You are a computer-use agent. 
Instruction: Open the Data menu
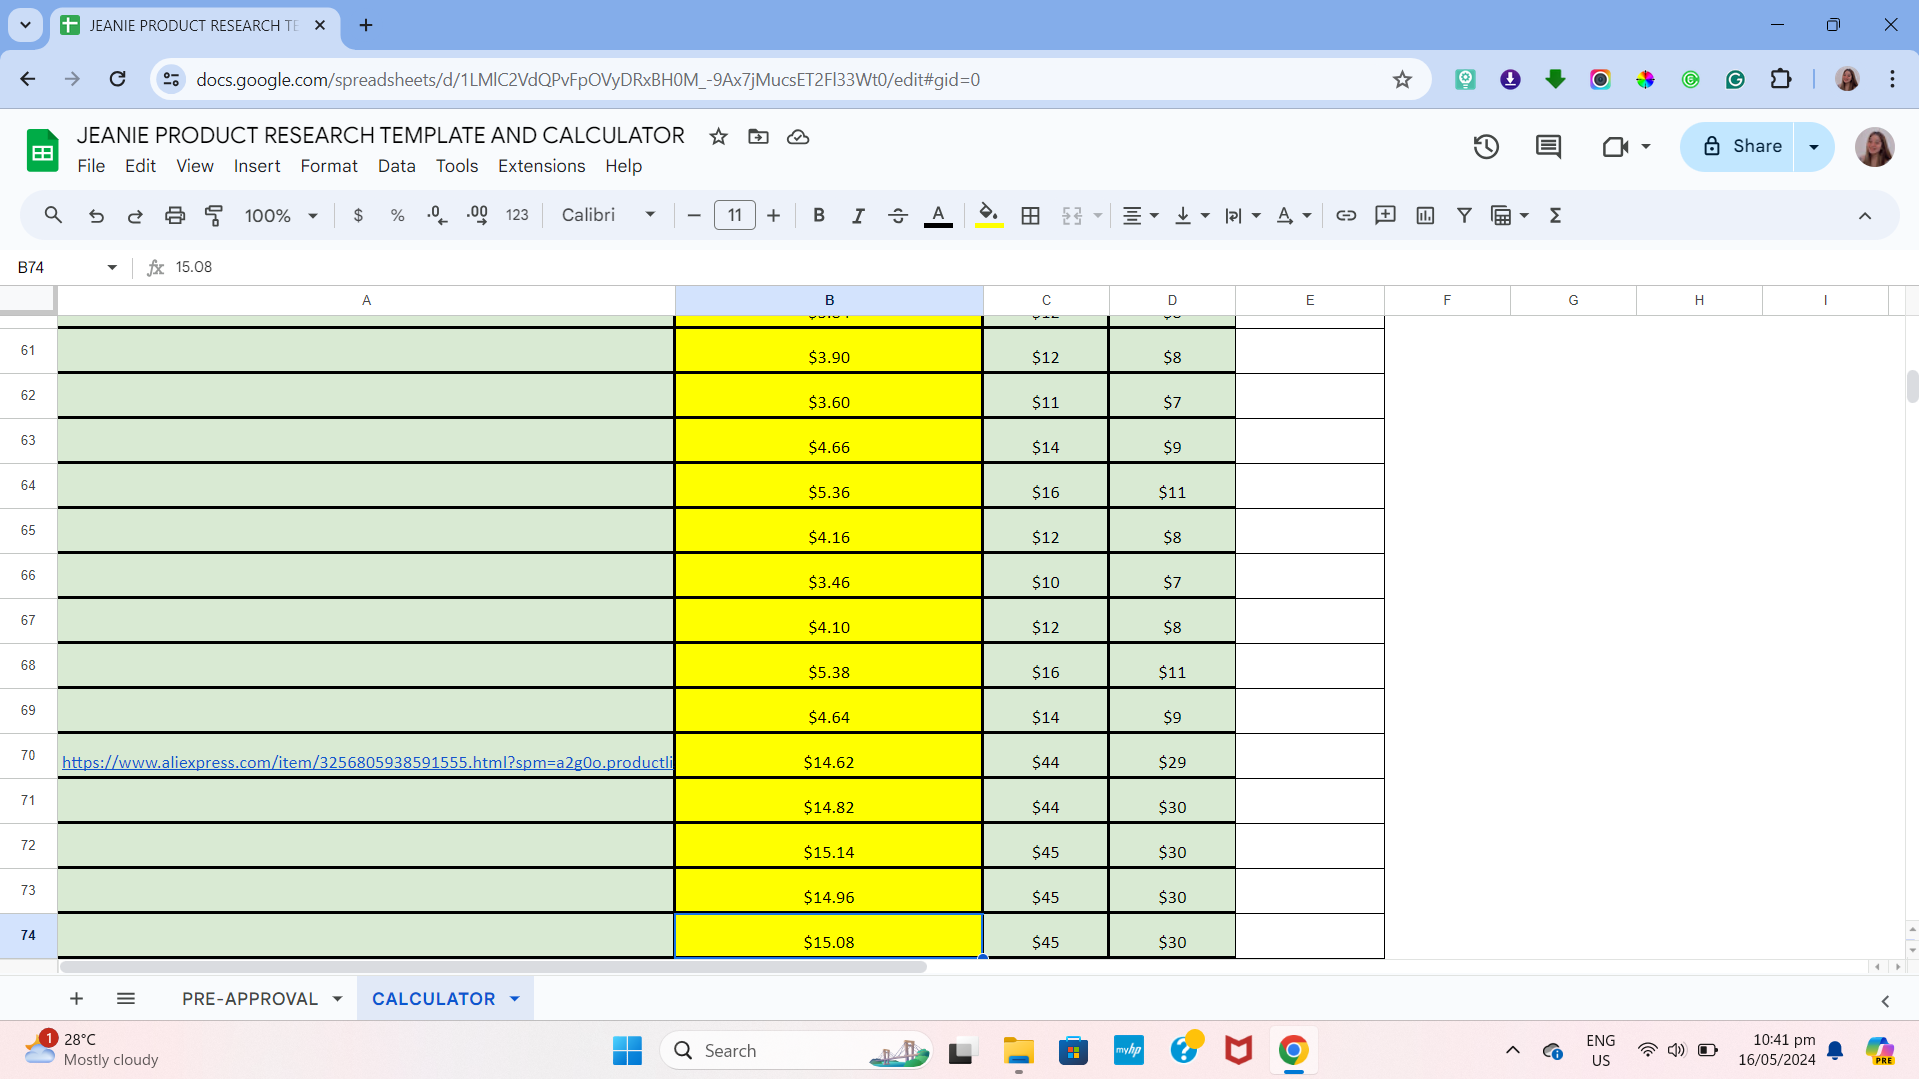coord(396,166)
